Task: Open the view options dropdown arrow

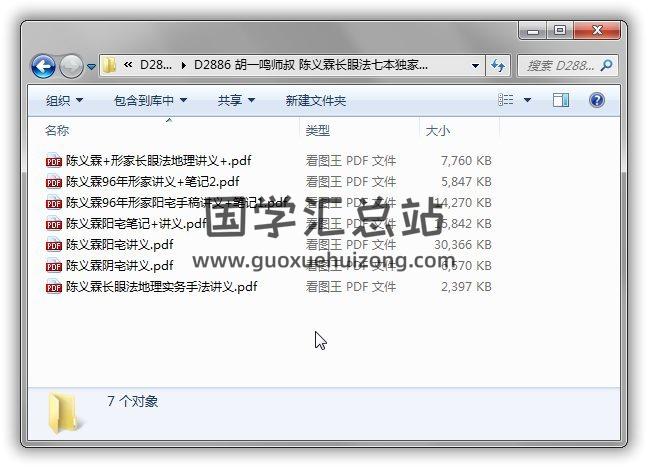Action: click(527, 100)
